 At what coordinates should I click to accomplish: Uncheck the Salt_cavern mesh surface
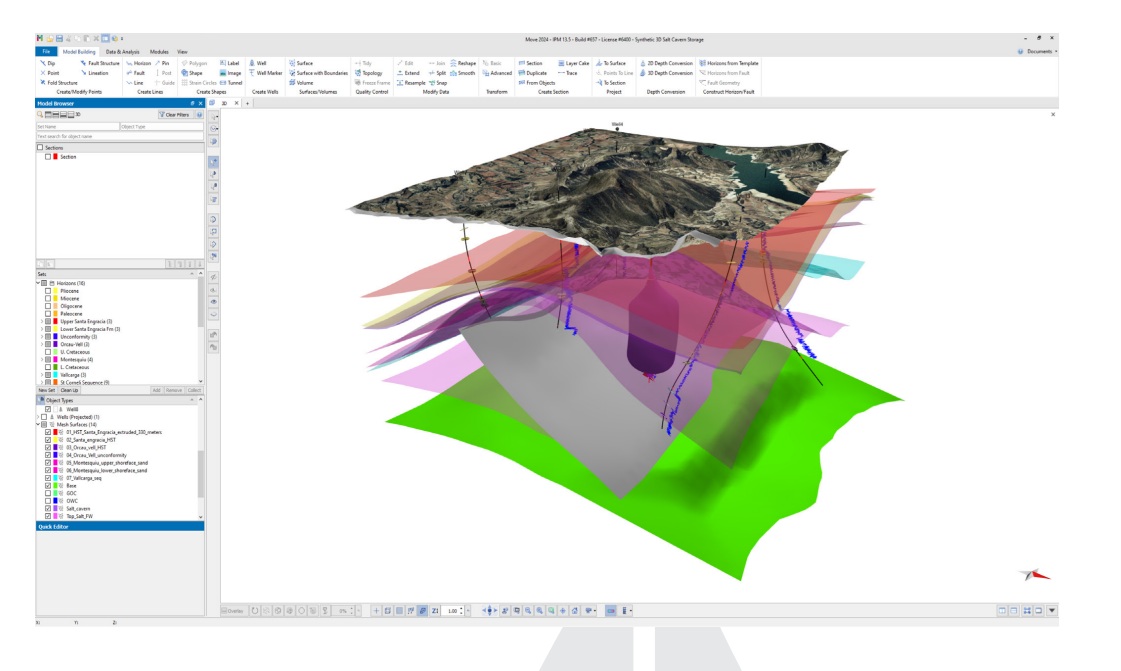point(48,508)
